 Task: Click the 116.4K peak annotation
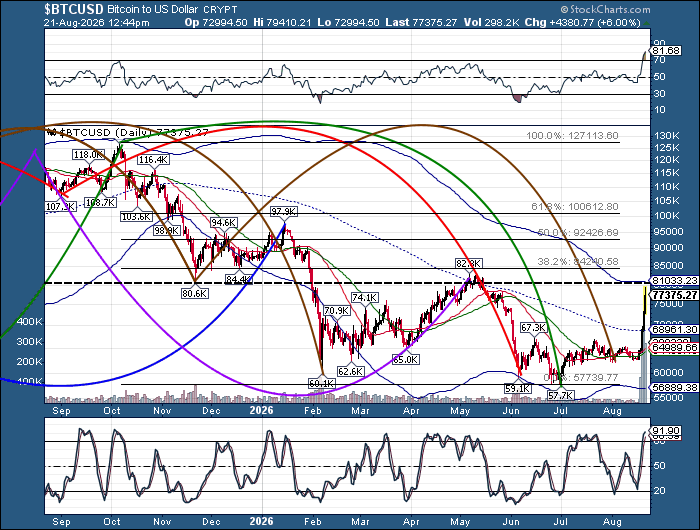(154, 159)
